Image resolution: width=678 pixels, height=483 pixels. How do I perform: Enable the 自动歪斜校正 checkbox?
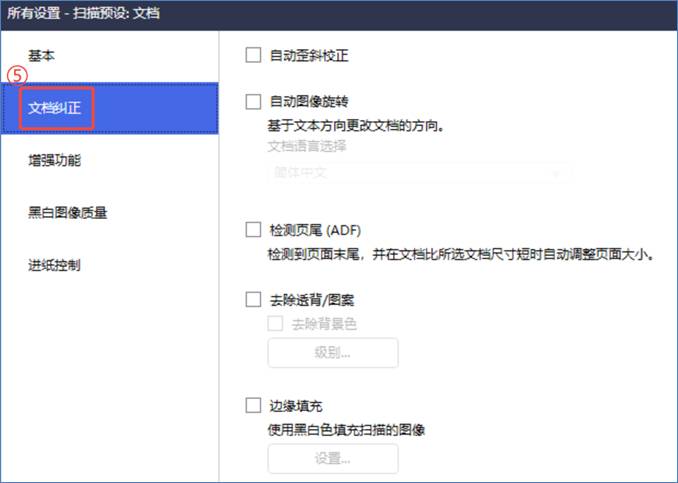[x=253, y=56]
